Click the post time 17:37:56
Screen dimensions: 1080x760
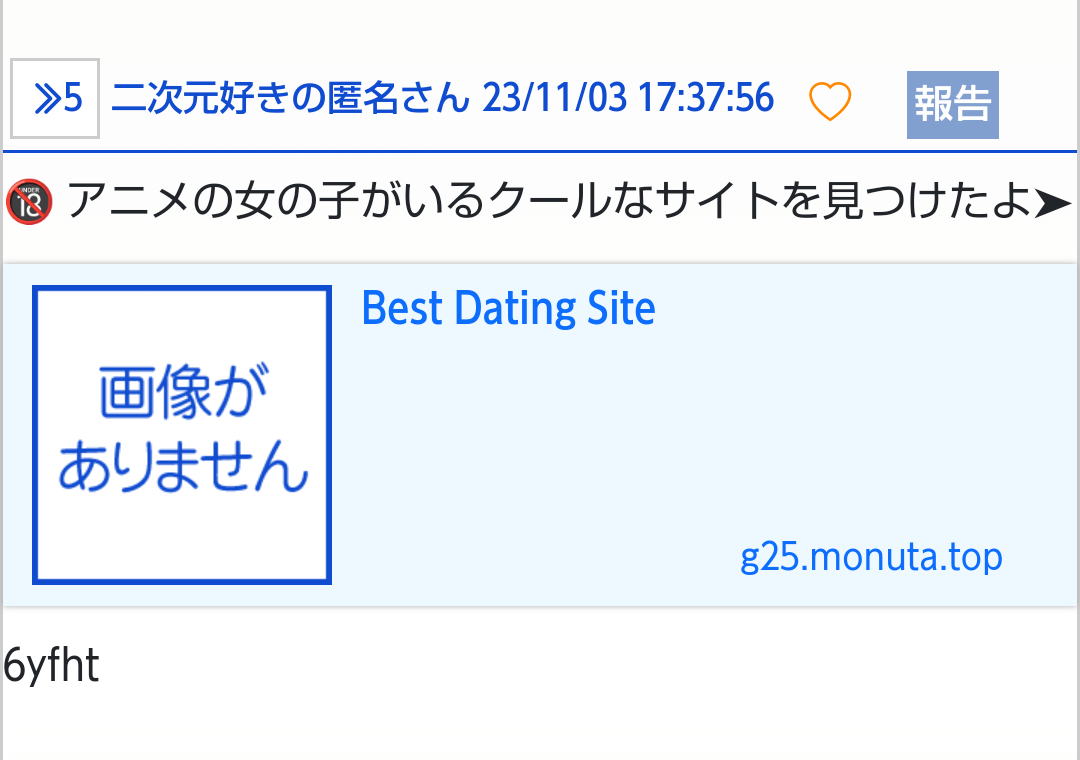click(704, 99)
